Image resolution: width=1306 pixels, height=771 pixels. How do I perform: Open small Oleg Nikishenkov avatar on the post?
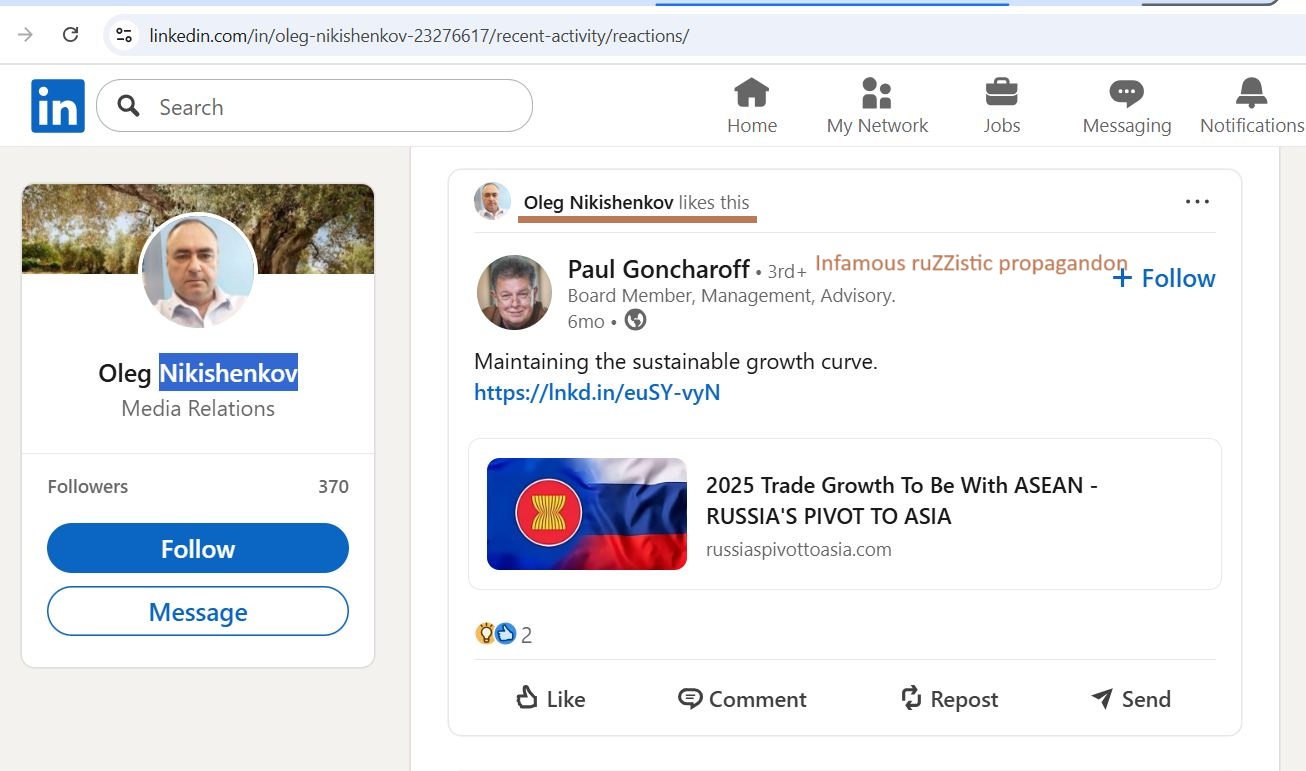tap(492, 201)
